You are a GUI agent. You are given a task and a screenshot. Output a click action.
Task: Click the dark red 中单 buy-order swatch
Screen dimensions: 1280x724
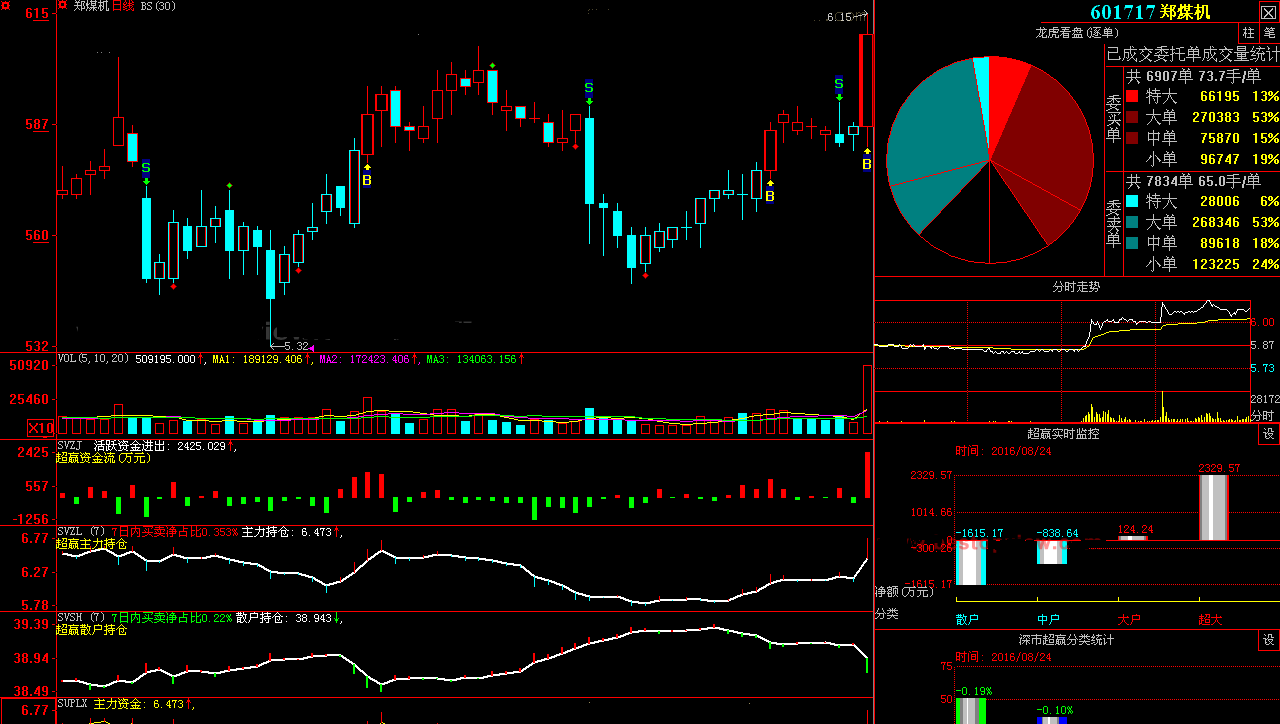[1132, 138]
